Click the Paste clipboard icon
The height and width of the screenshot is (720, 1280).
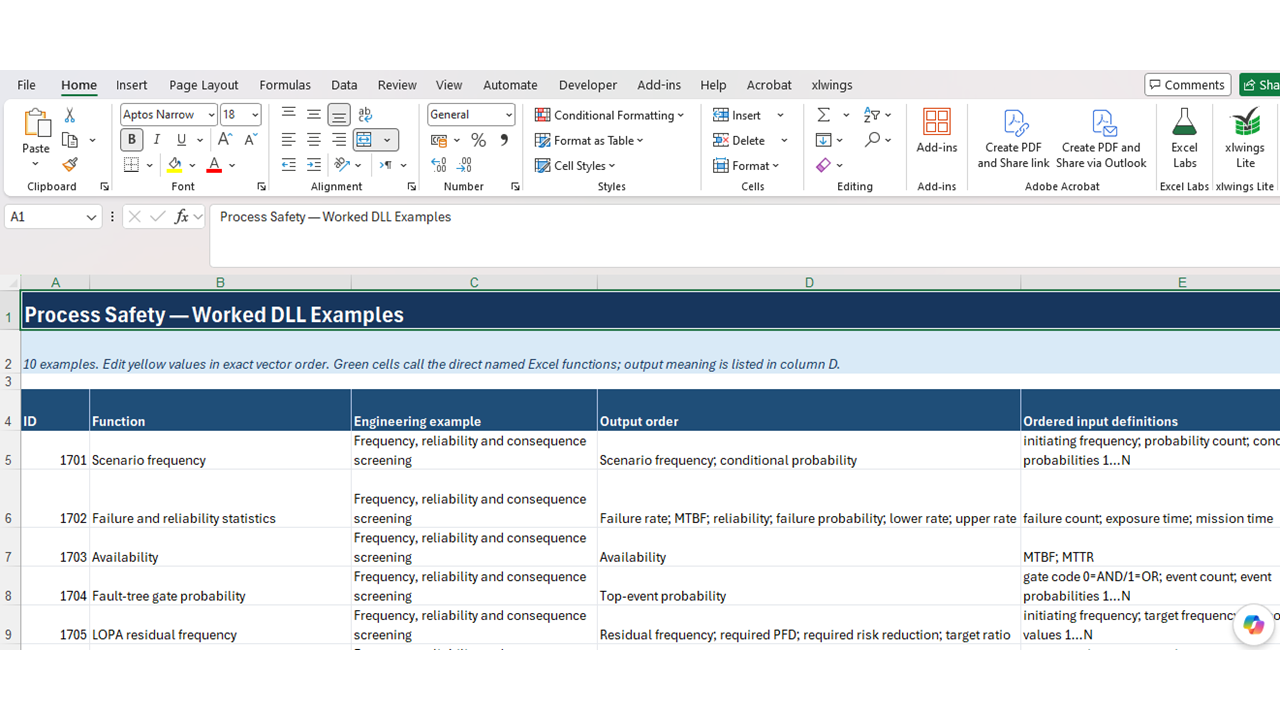tap(36, 124)
